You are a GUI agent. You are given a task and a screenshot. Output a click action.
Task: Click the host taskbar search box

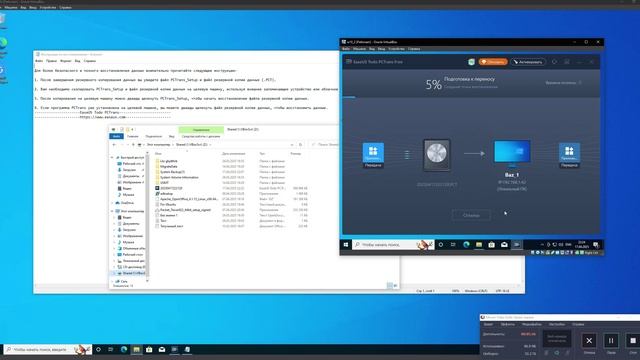(48, 349)
